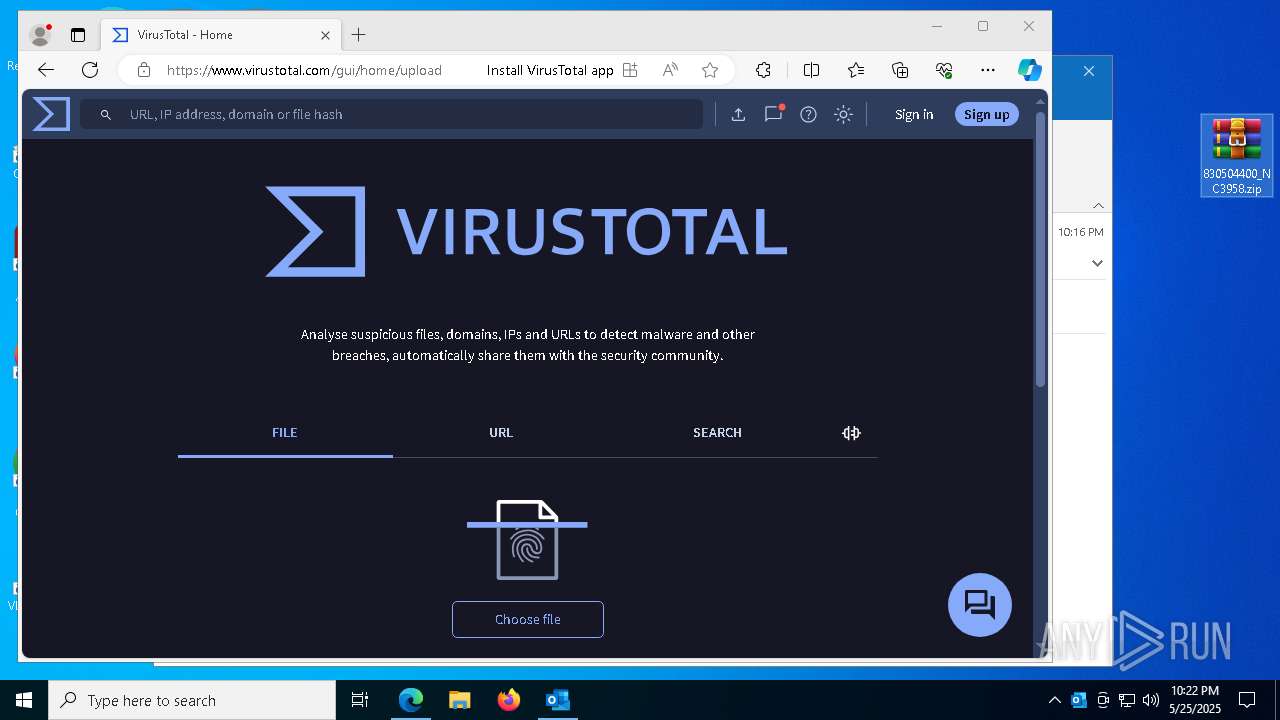1280x720 pixels.
Task: Open the tab actions menu icon
Action: tap(78, 35)
